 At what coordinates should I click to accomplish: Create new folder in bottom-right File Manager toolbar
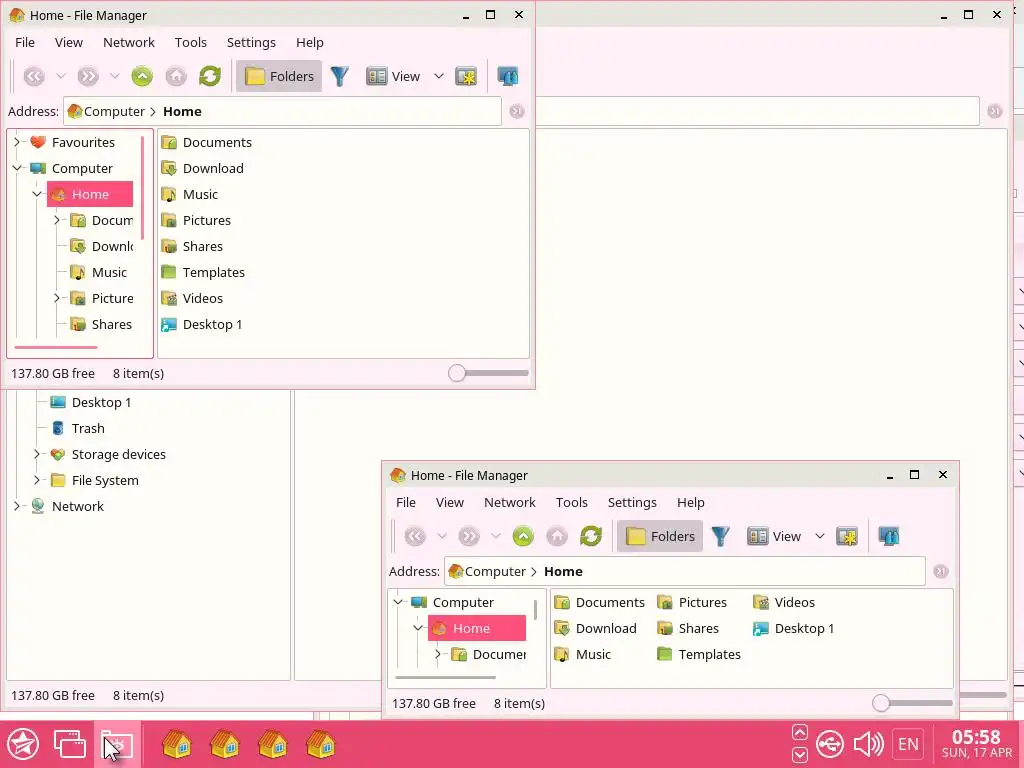(x=847, y=536)
